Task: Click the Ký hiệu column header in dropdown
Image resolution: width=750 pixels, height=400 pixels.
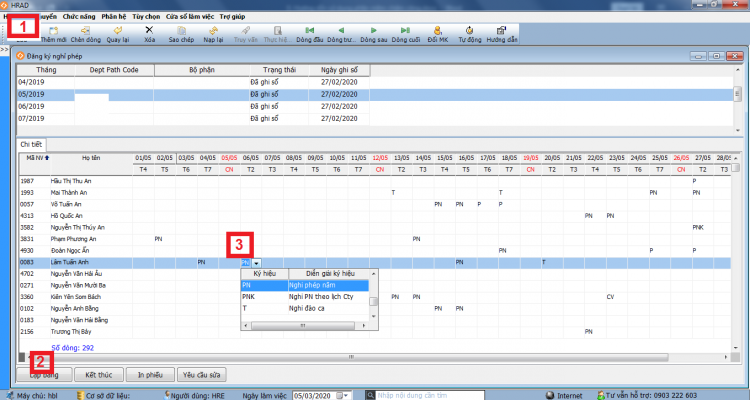Action: tap(265, 274)
